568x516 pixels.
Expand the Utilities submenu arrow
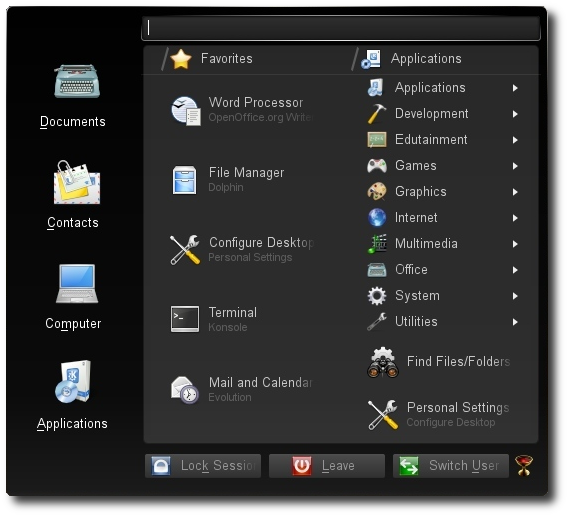(x=515, y=322)
